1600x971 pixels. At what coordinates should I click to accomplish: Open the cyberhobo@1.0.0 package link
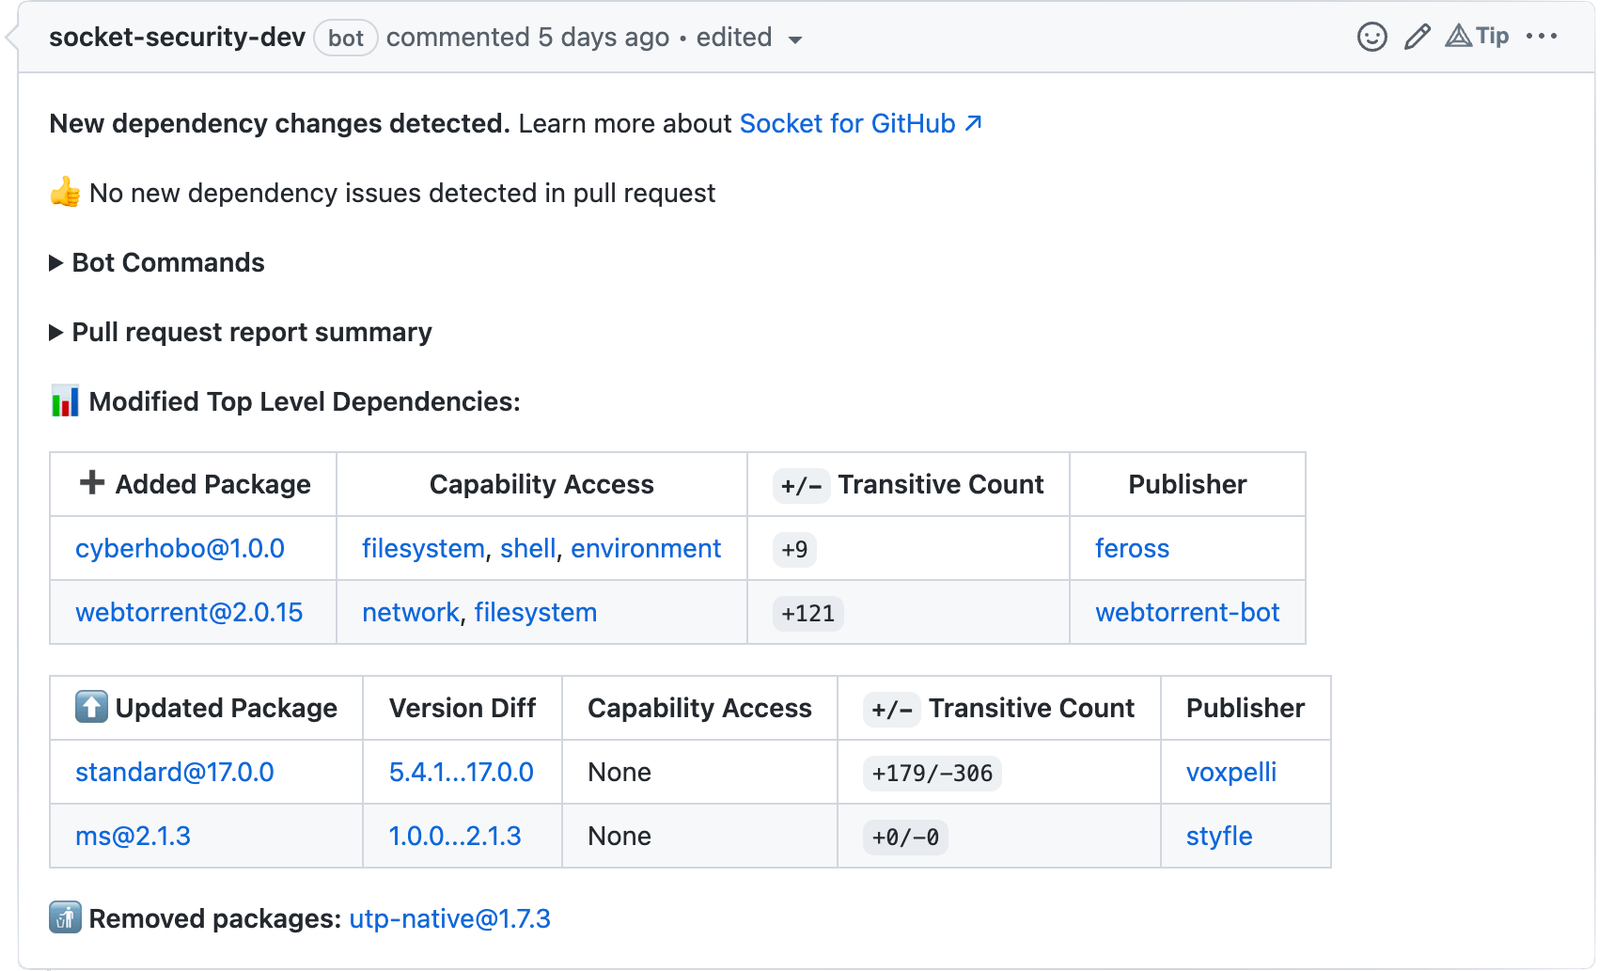[x=180, y=548]
